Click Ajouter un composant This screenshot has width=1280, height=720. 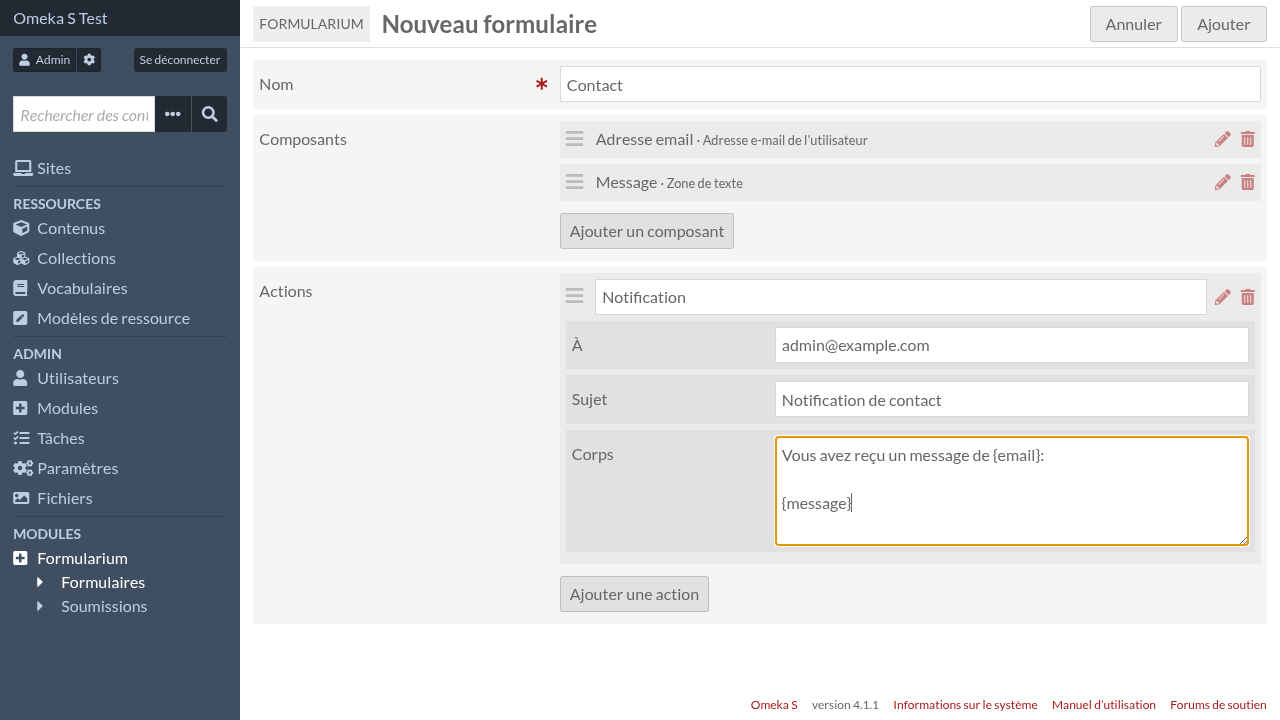point(646,230)
